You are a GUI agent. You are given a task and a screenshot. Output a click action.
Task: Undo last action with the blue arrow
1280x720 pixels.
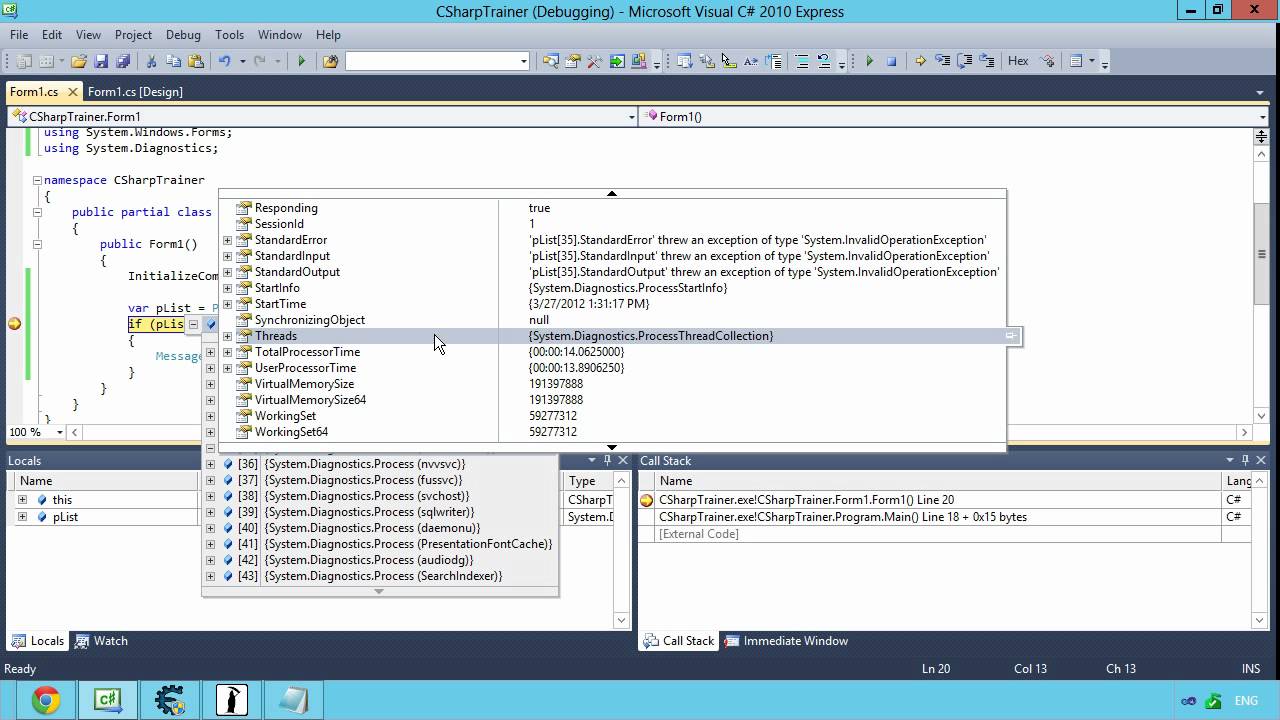[x=225, y=61]
